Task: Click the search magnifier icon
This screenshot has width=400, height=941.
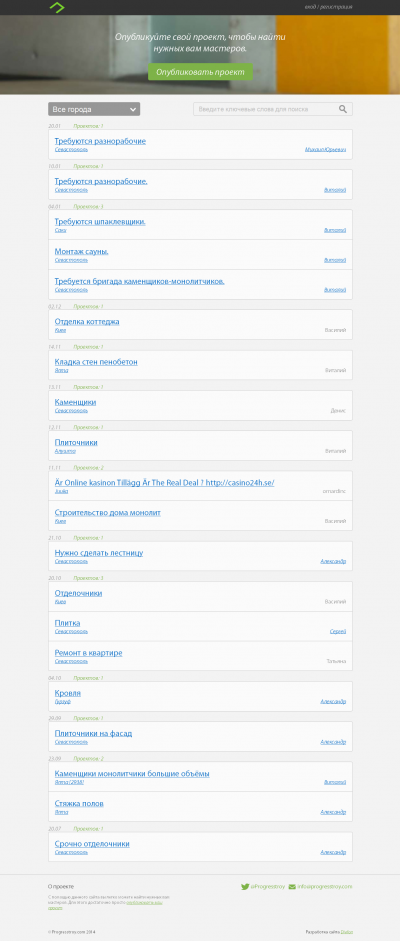Action: point(343,109)
